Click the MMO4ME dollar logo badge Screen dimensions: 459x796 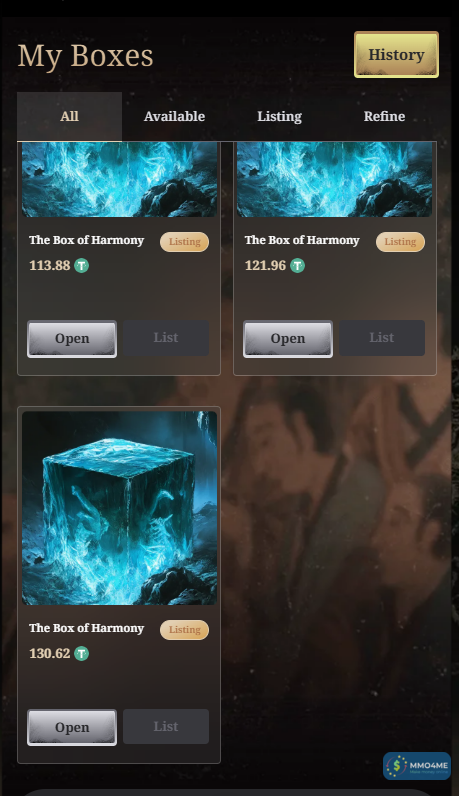pos(417,766)
